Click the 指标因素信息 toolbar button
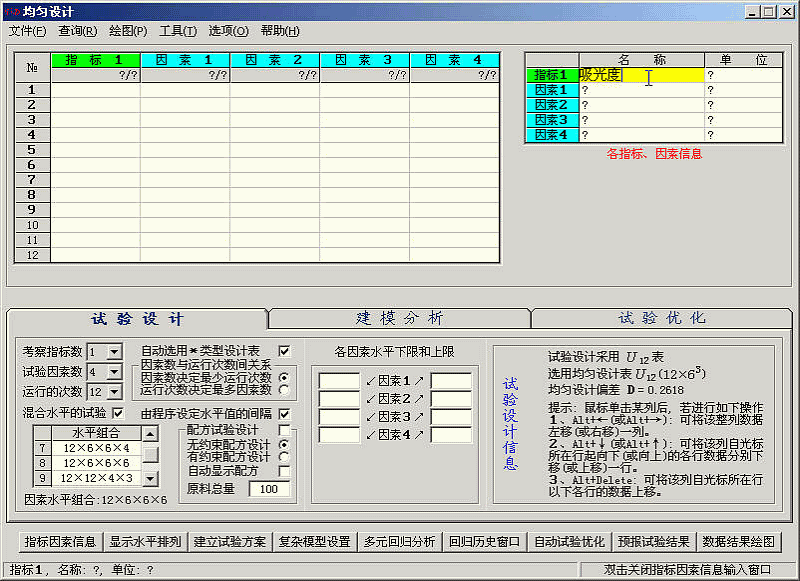 (60, 542)
